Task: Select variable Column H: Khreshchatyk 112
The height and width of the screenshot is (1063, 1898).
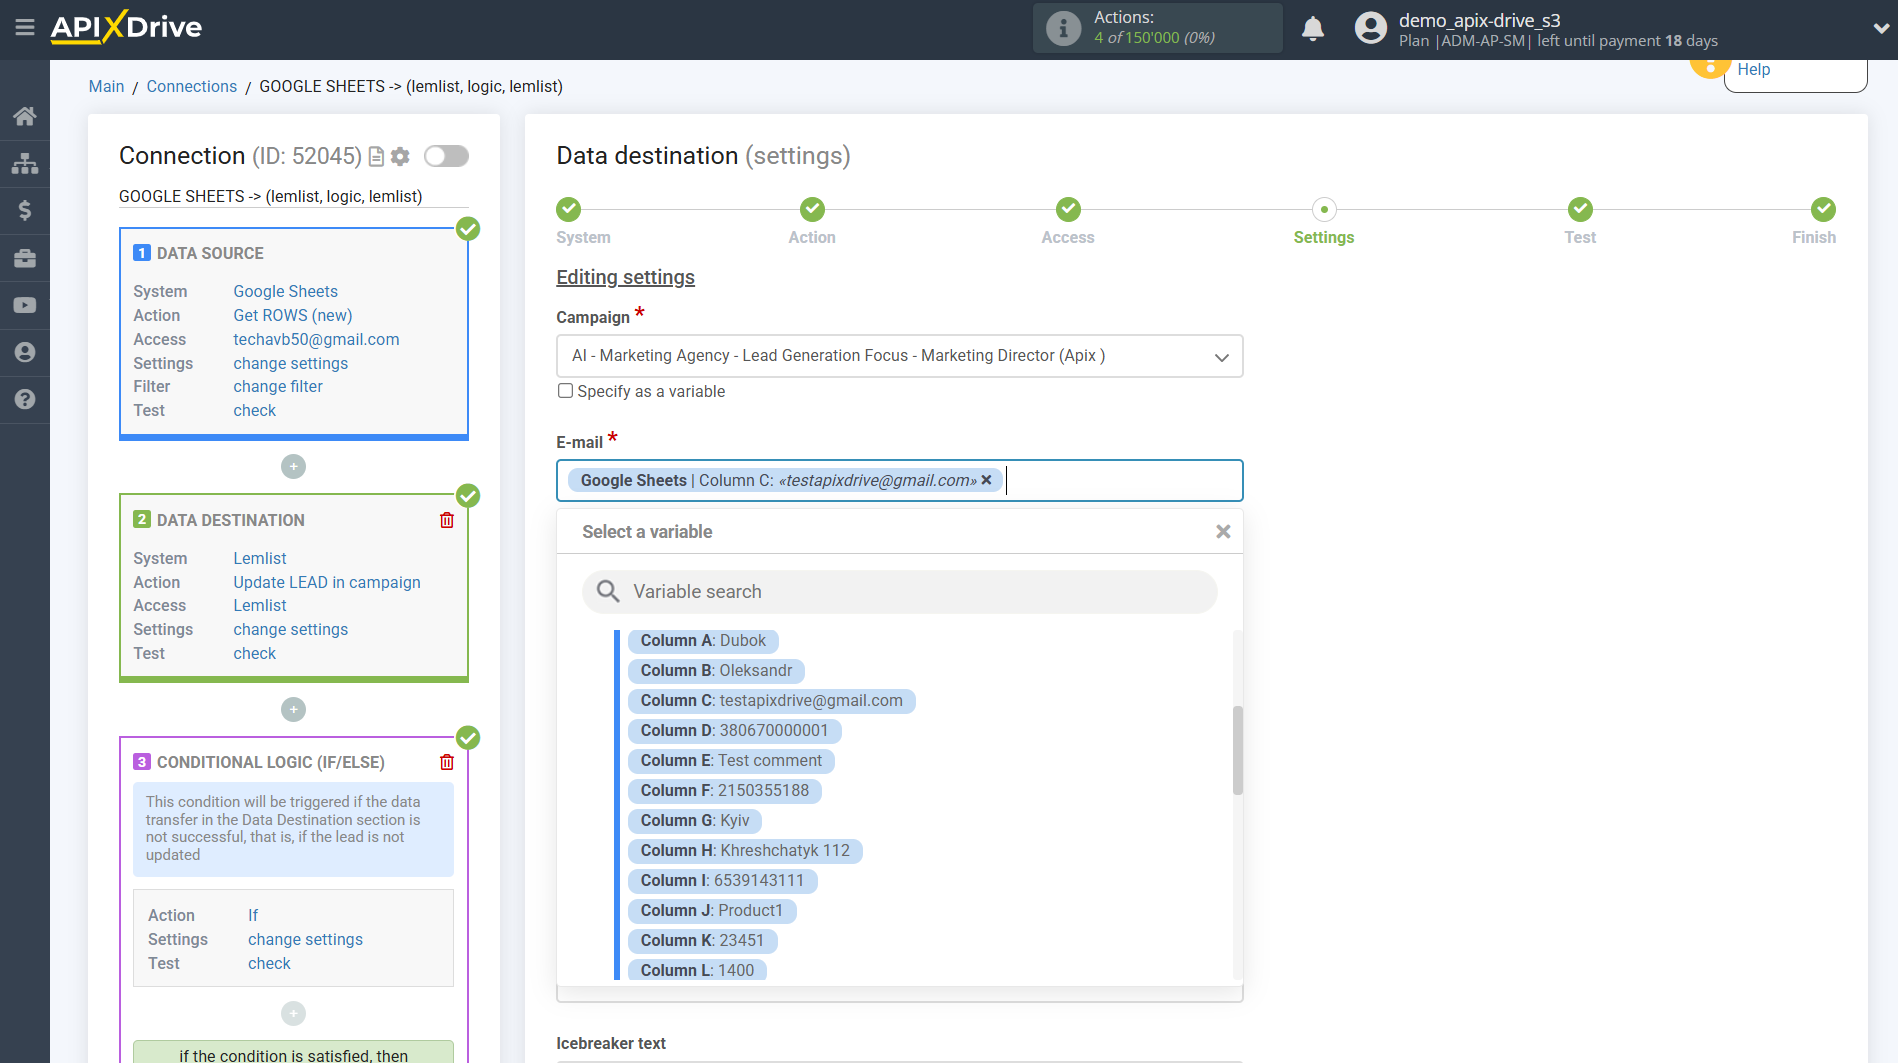Action: click(745, 850)
